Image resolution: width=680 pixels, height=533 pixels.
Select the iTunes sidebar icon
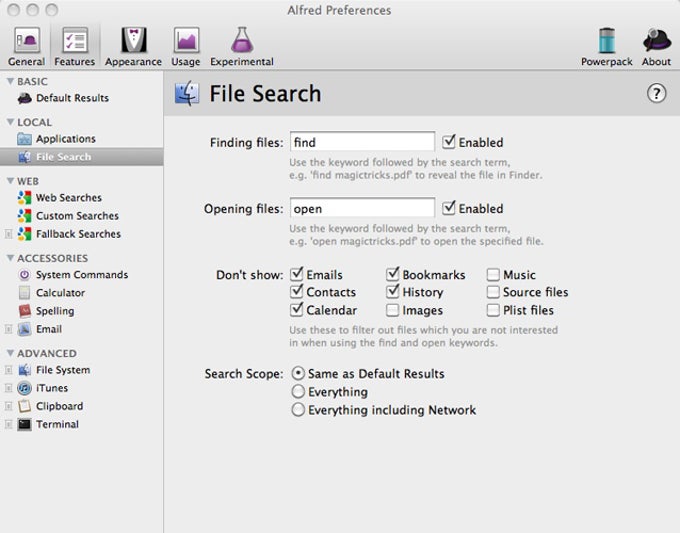tap(24, 388)
